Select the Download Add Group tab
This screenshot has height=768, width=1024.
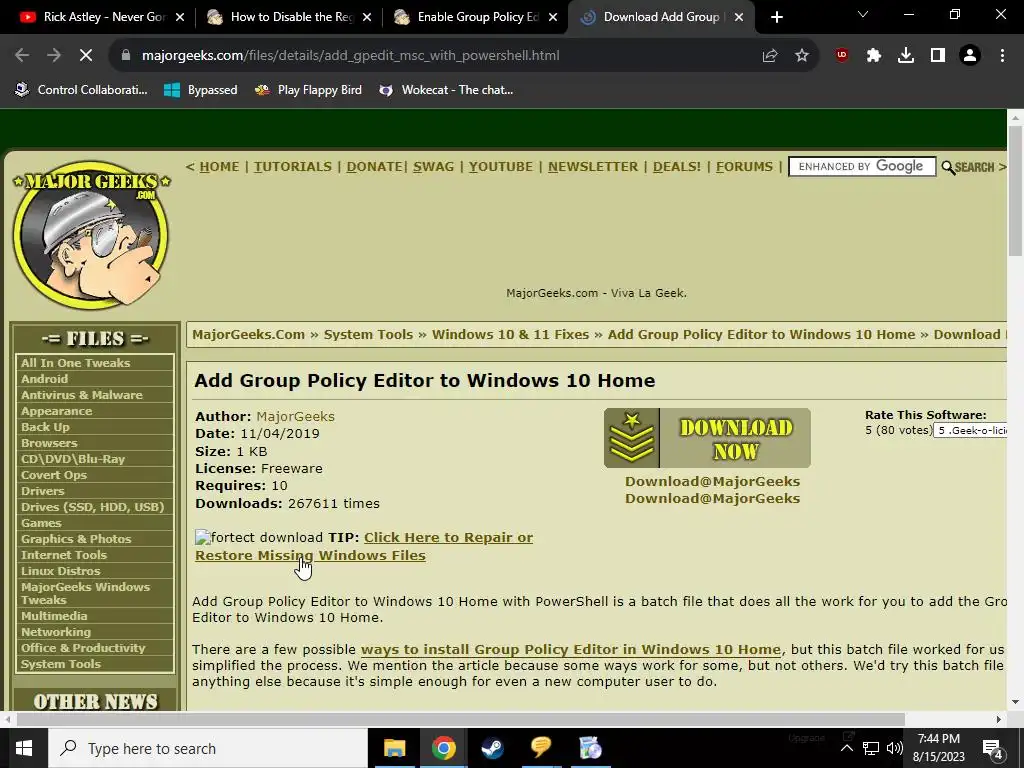(660, 17)
